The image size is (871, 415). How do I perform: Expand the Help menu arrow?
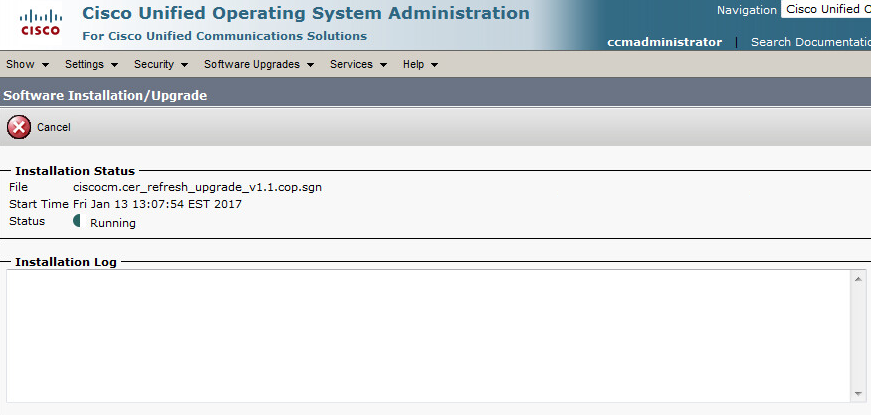point(434,65)
